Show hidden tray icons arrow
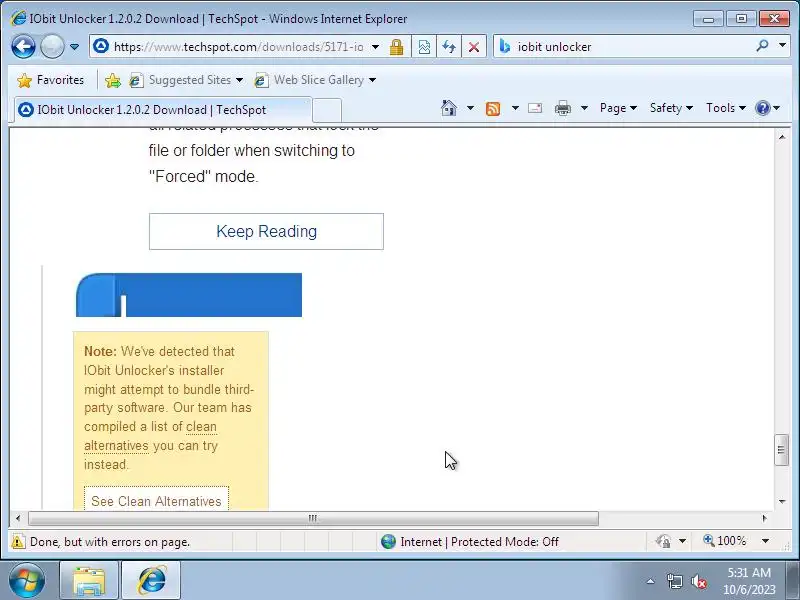Viewport: 800px width, 600px height. (x=651, y=581)
